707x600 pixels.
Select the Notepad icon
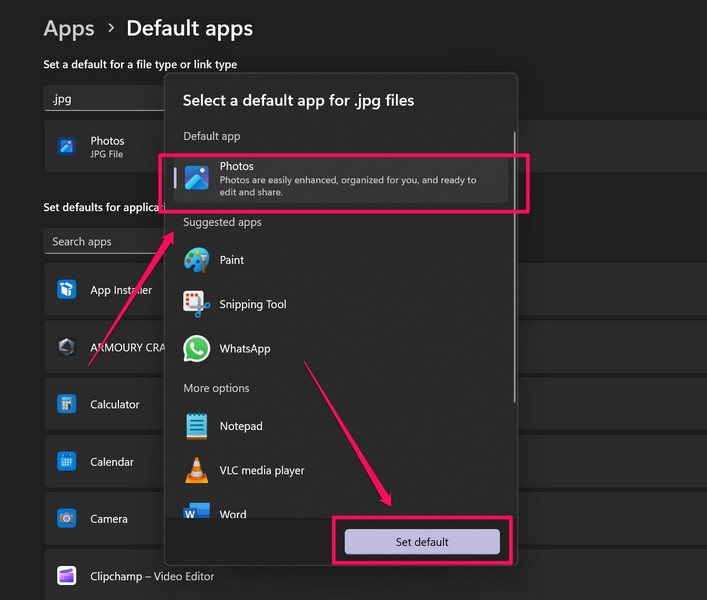tap(197, 426)
